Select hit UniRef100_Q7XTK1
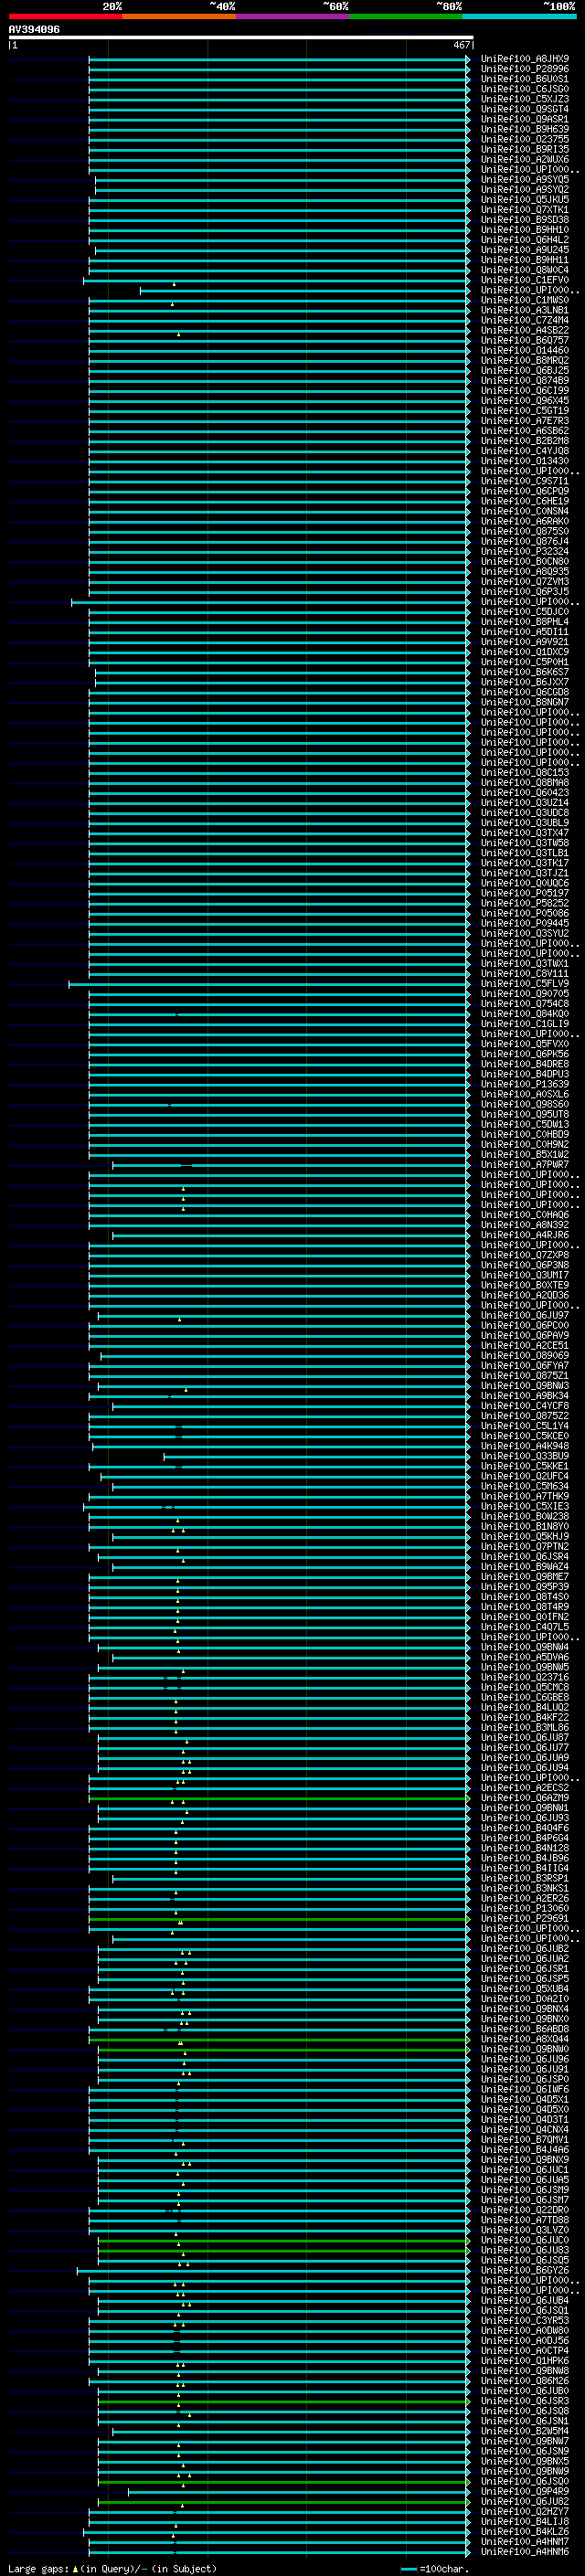The height and width of the screenshot is (2576, 585). click(525, 210)
